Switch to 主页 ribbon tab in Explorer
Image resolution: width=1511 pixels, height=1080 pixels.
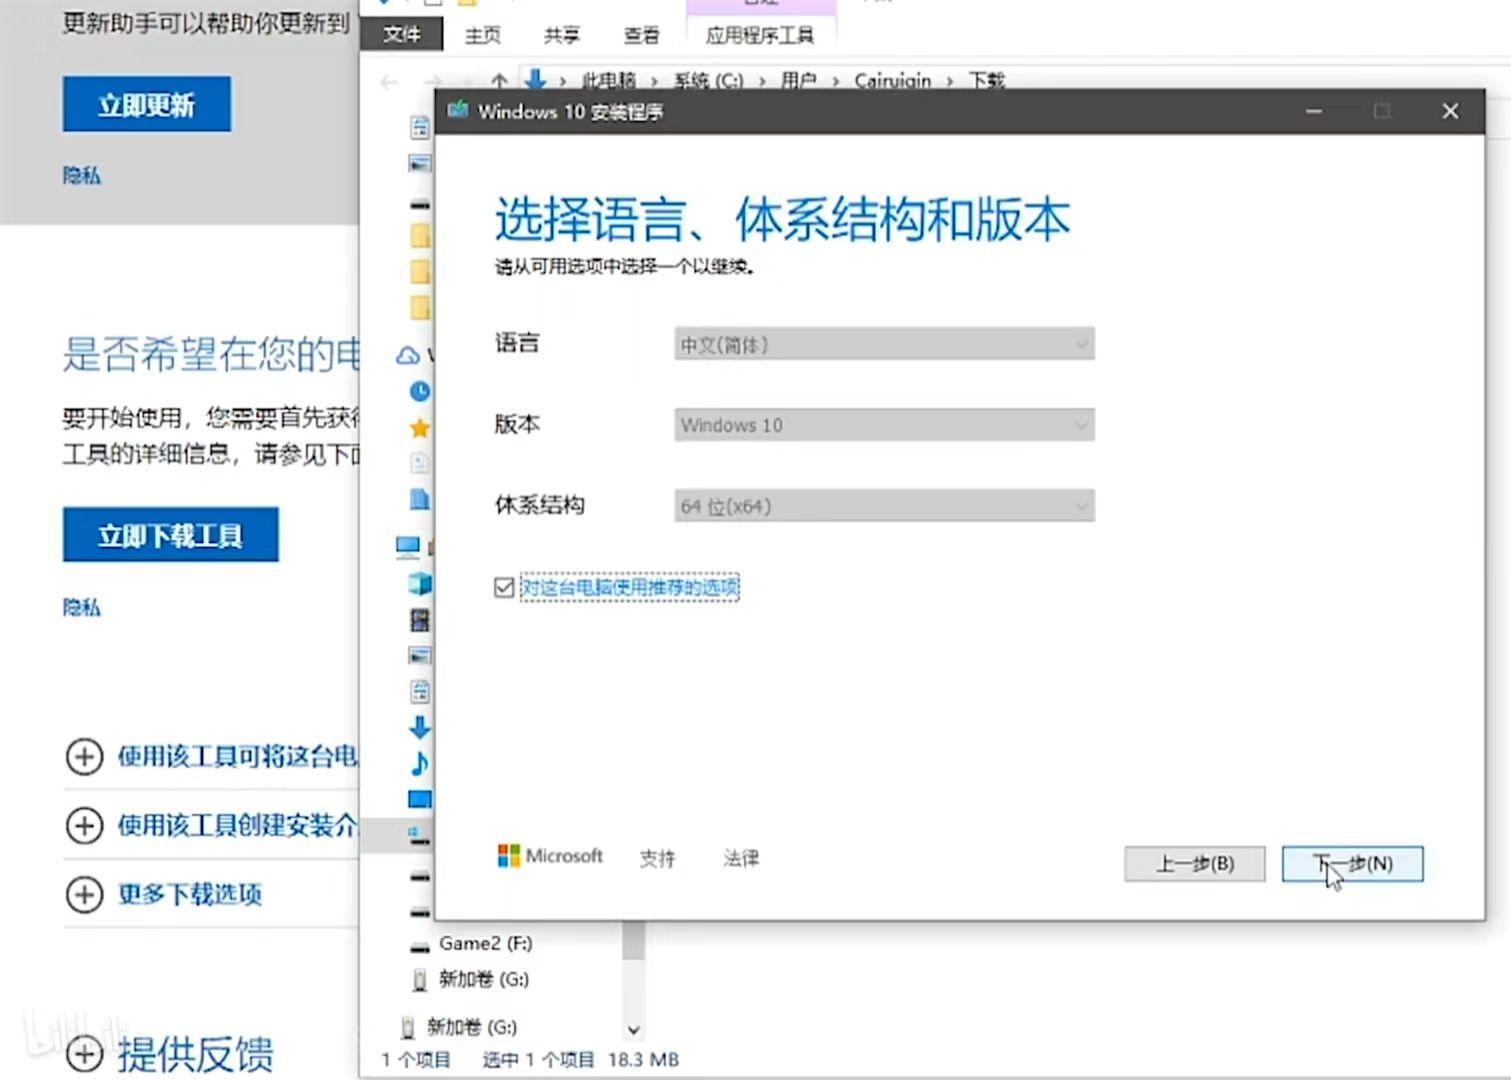coord(482,36)
